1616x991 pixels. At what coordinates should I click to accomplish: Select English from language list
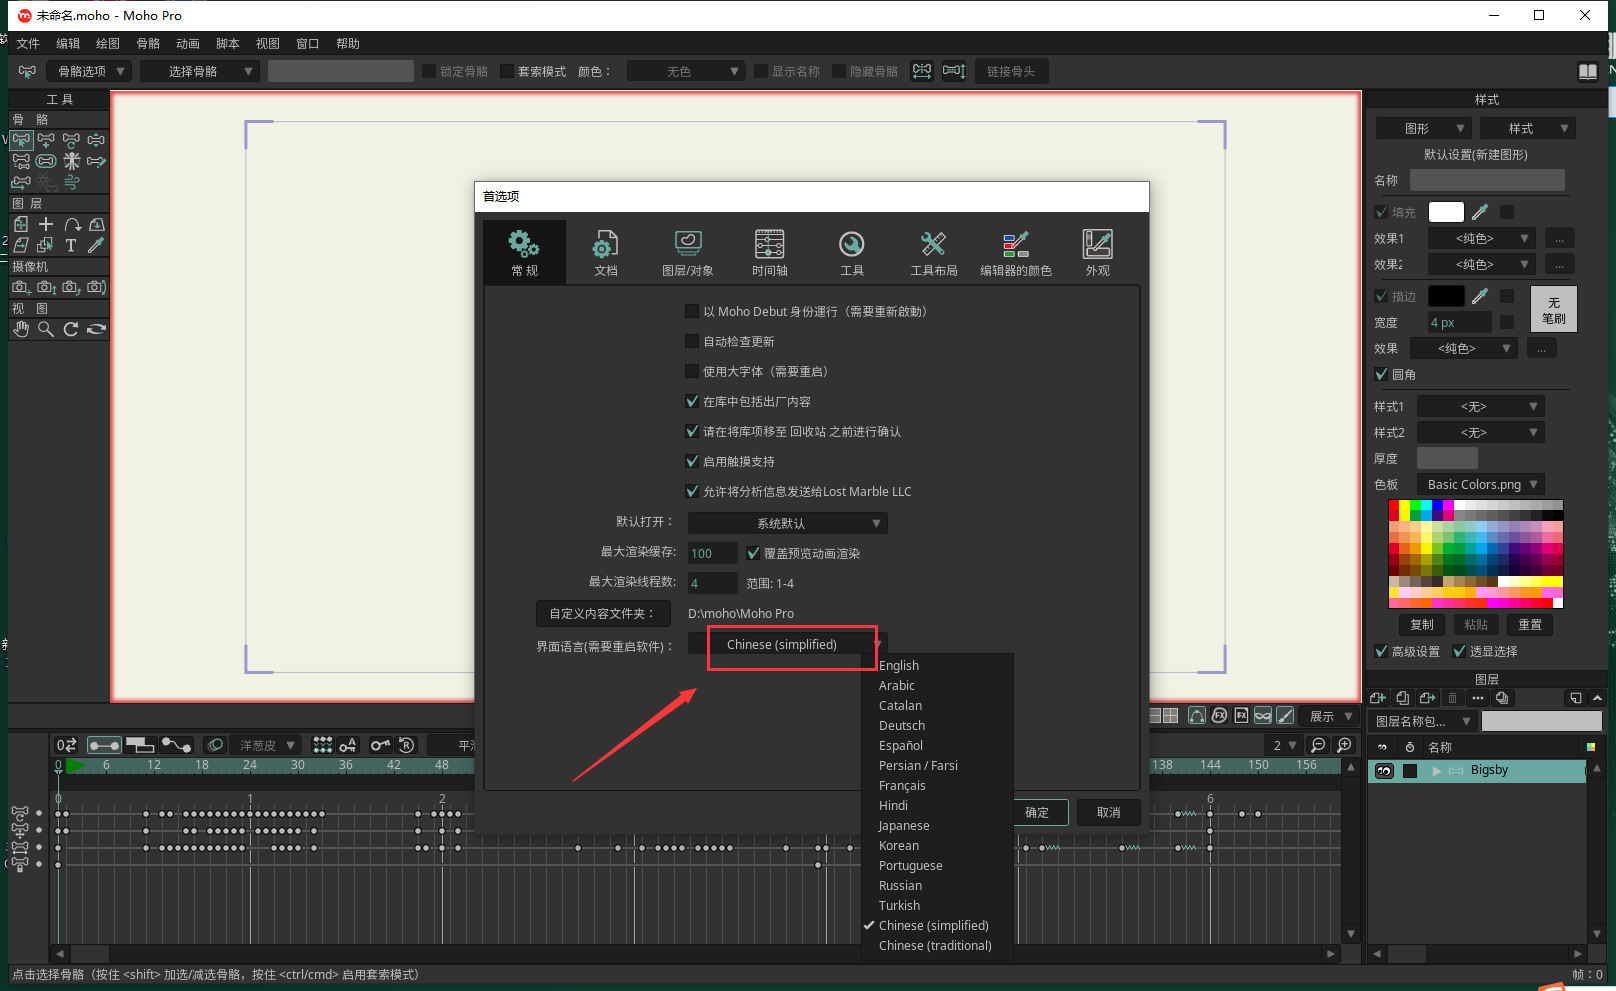tap(899, 665)
